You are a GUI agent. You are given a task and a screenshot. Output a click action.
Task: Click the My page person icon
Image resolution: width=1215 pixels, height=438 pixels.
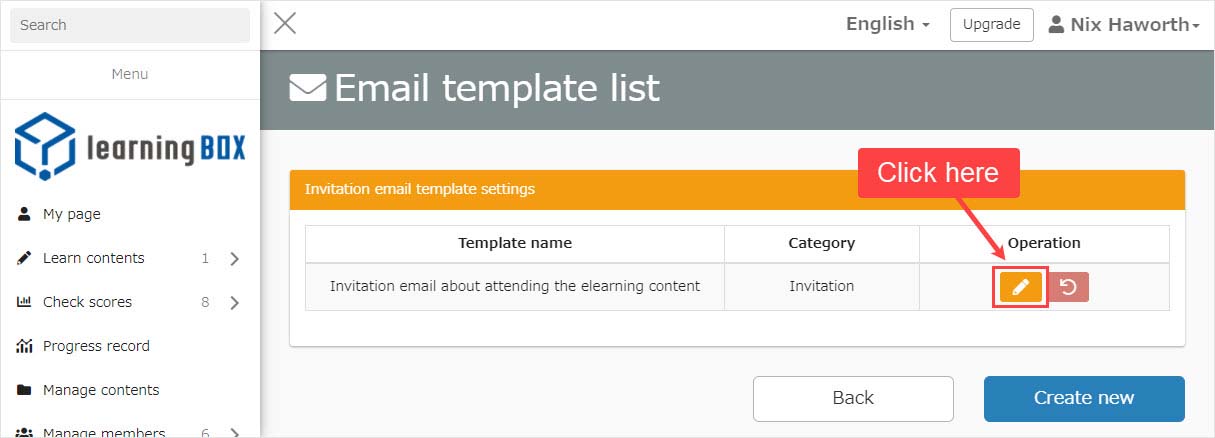point(25,214)
